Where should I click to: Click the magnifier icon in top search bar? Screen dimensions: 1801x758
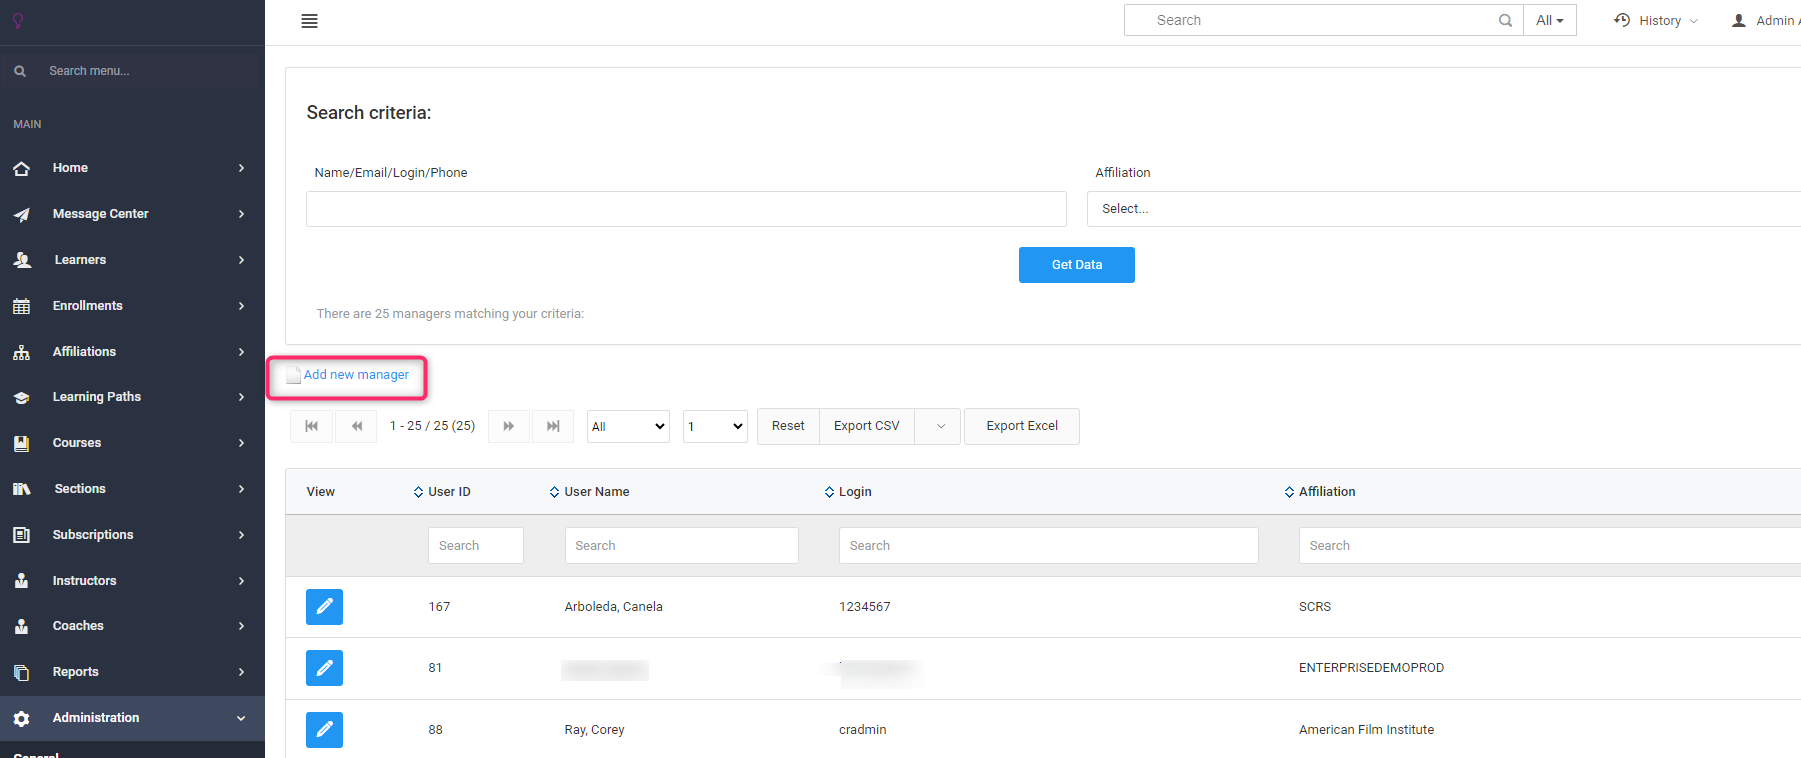click(1505, 21)
